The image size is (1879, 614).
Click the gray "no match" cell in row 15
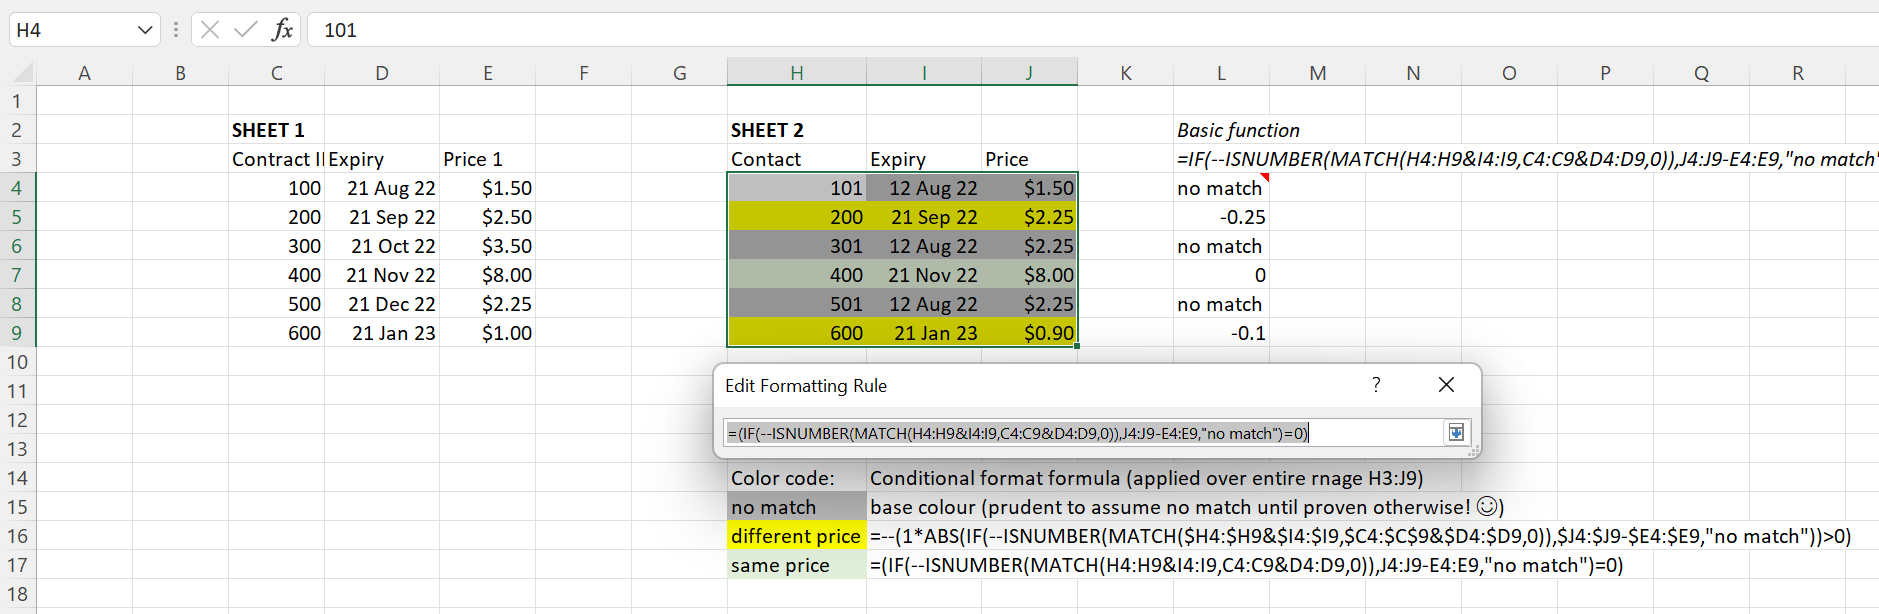(x=796, y=507)
